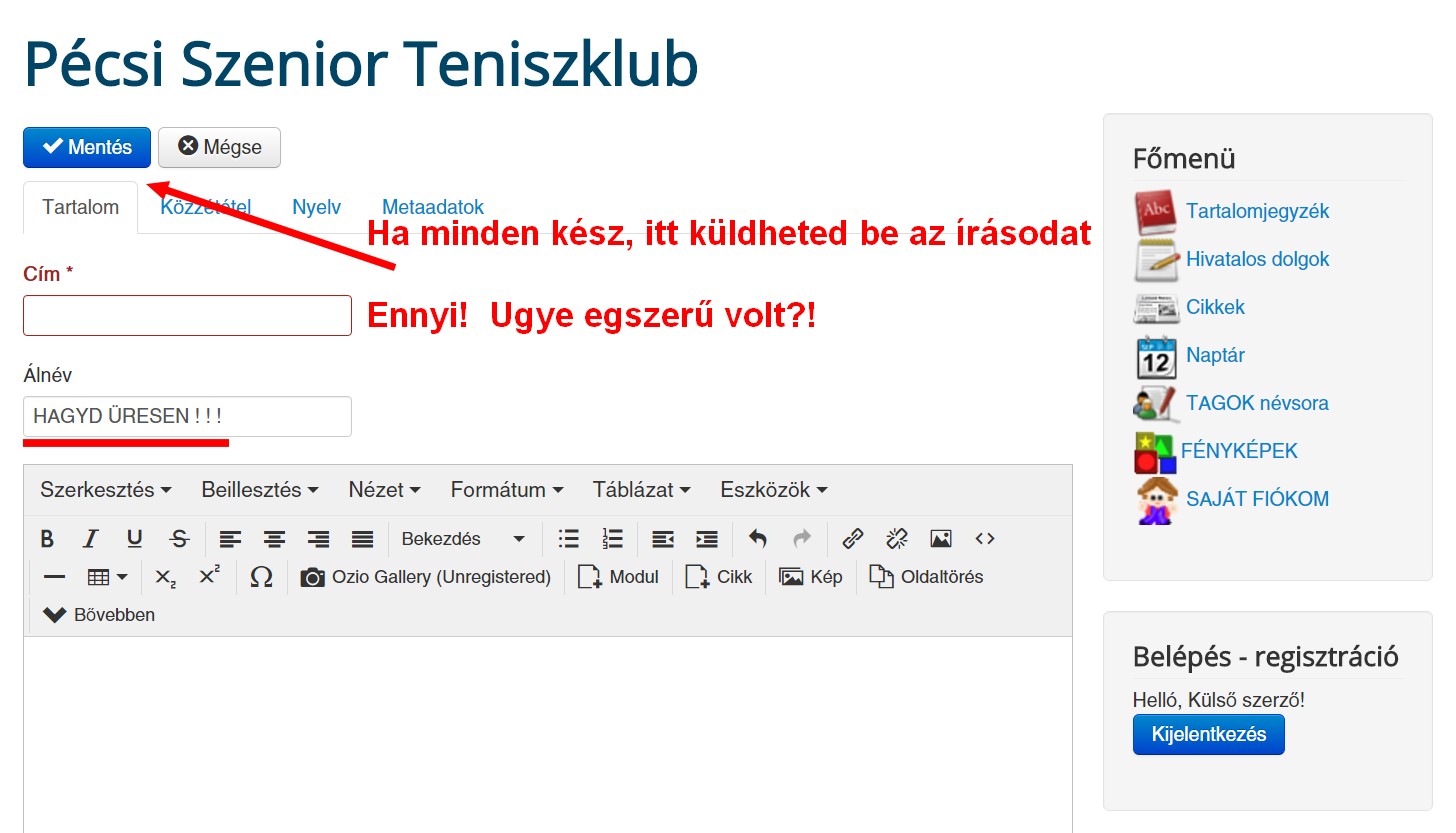This screenshot has width=1456, height=833.
Task: Open the Szerkesztés menu
Action: coord(105,490)
